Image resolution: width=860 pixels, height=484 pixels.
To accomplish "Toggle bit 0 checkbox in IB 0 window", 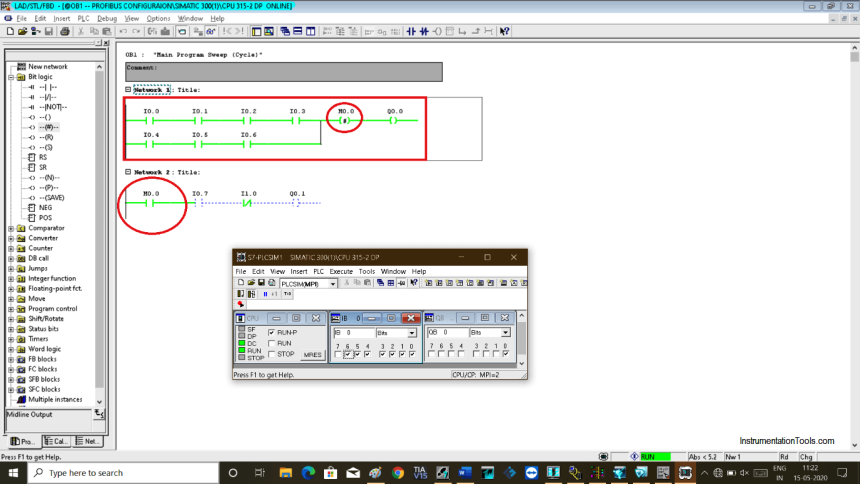I will tap(412, 354).
